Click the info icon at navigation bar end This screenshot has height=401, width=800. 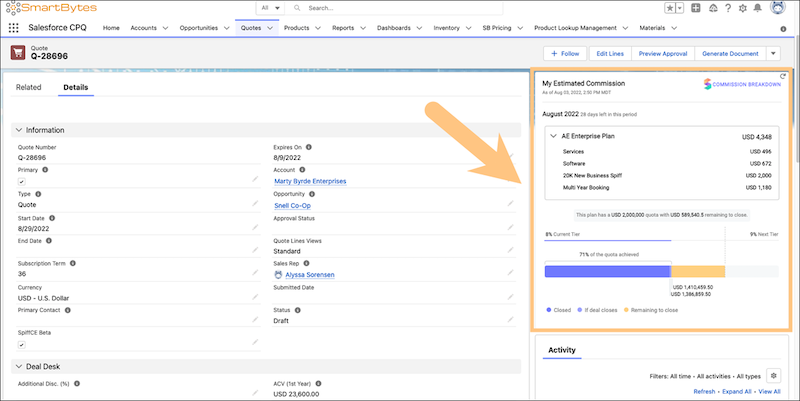coord(783,29)
